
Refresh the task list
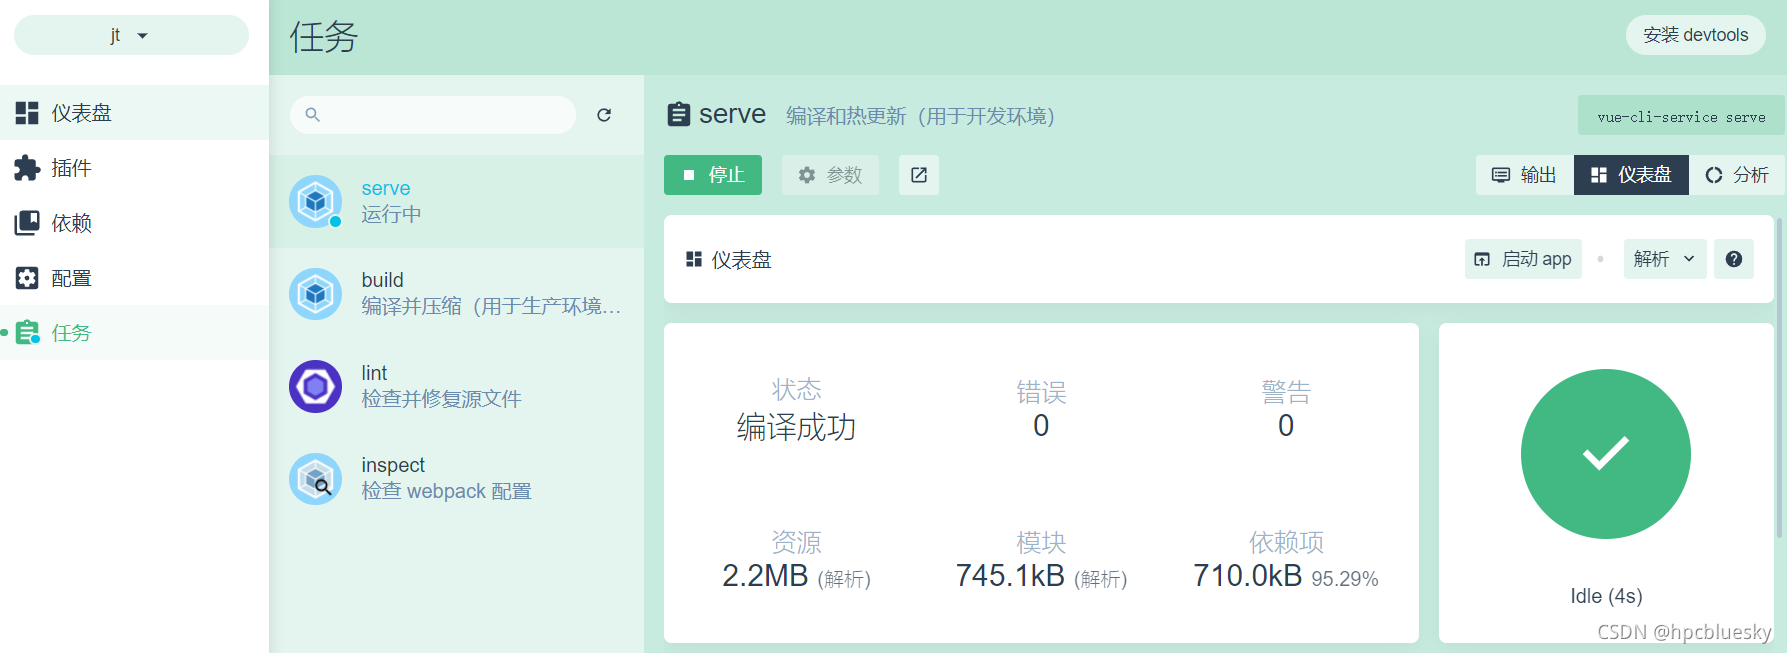[x=604, y=115]
